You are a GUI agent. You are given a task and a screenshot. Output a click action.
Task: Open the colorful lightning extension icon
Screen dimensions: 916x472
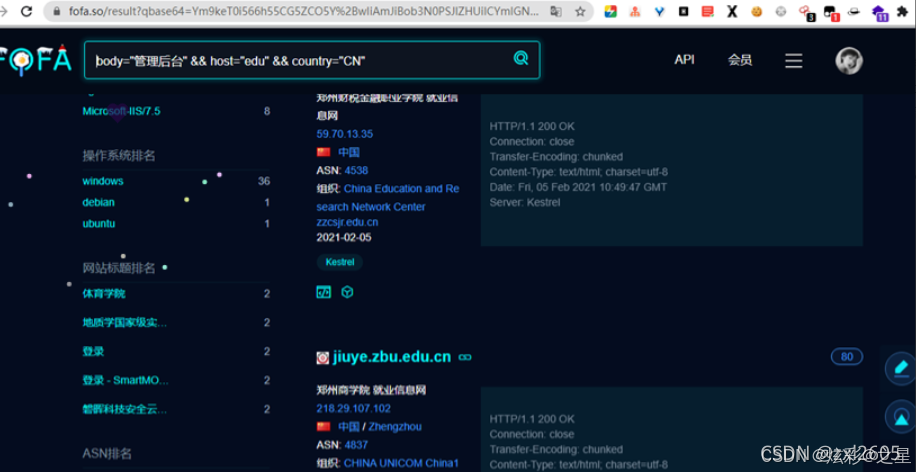[x=610, y=11]
